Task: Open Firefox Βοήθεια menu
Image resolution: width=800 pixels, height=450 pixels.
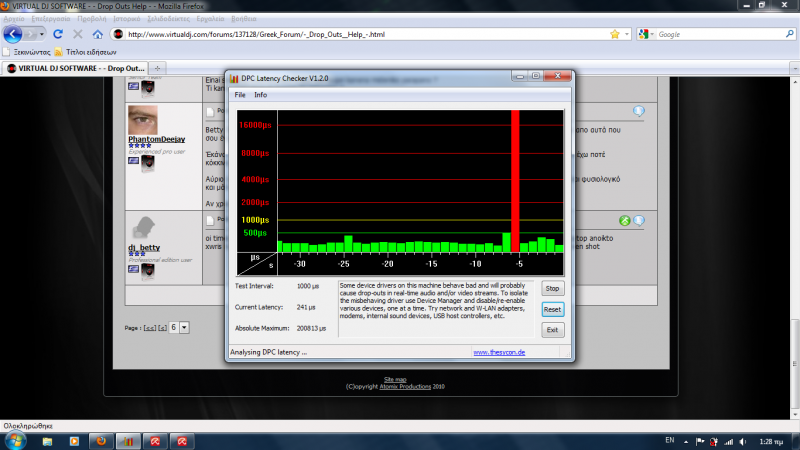Action: click(x=244, y=19)
